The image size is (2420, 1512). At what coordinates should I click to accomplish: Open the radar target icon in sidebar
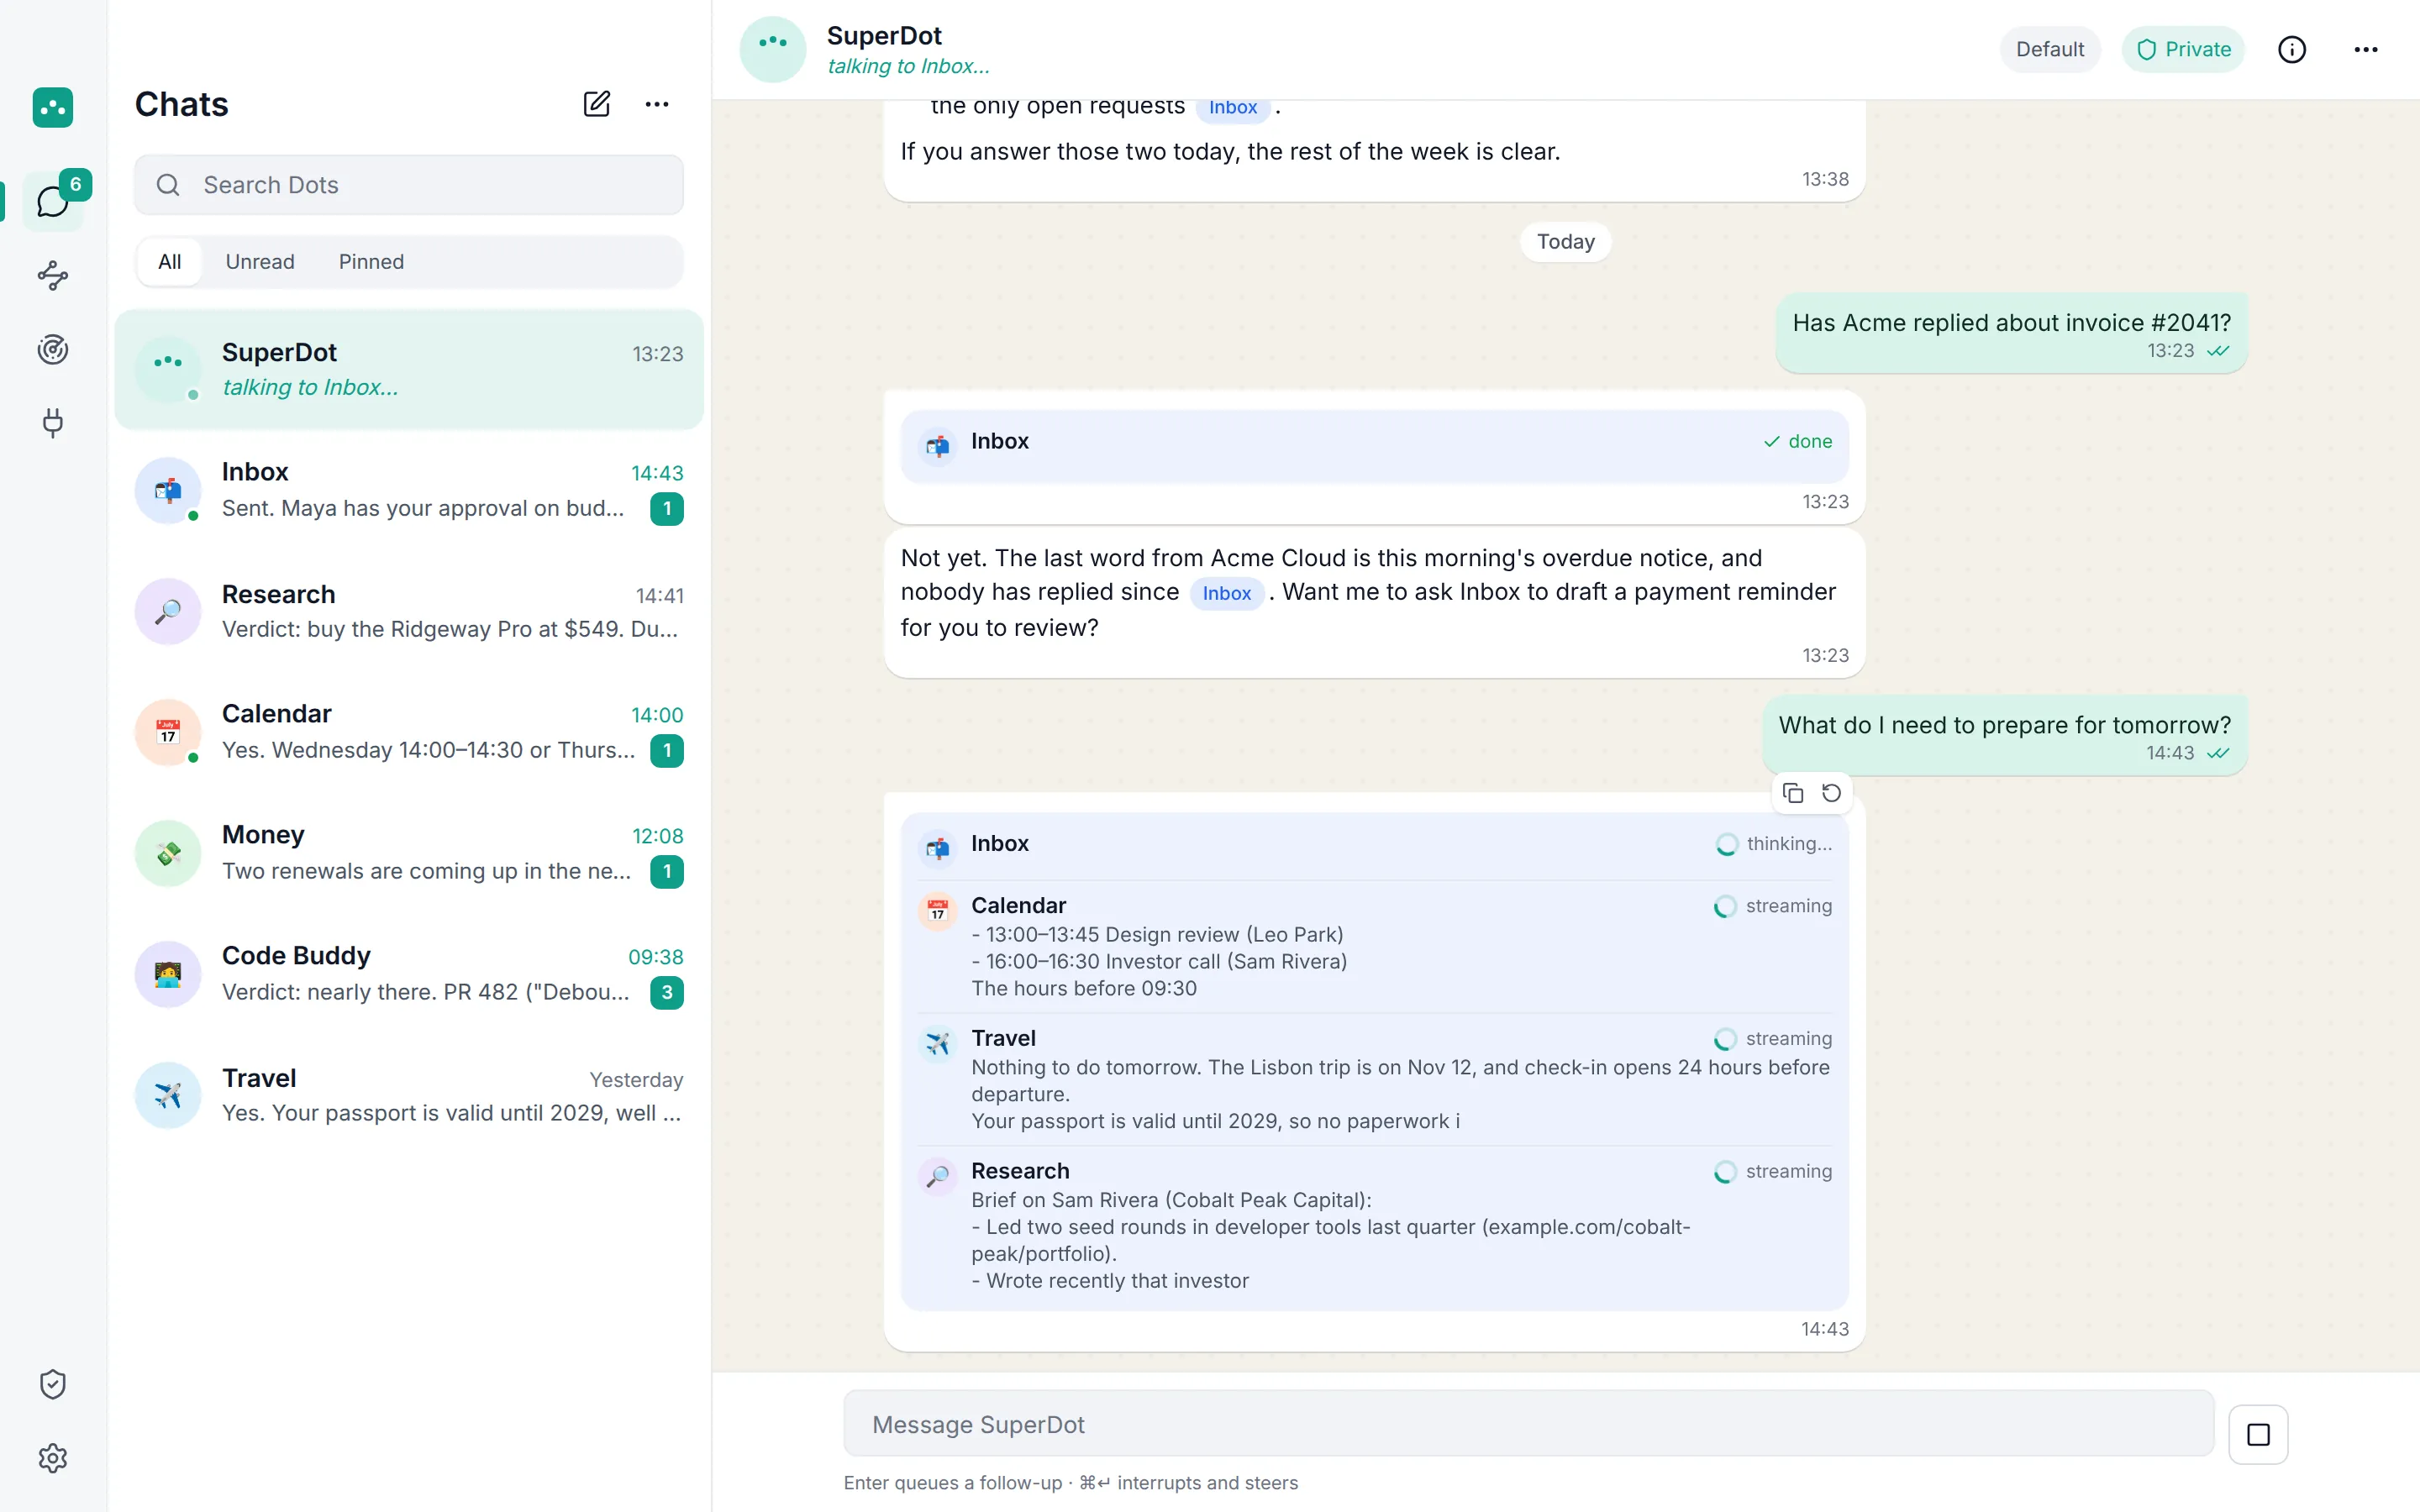pyautogui.click(x=53, y=349)
